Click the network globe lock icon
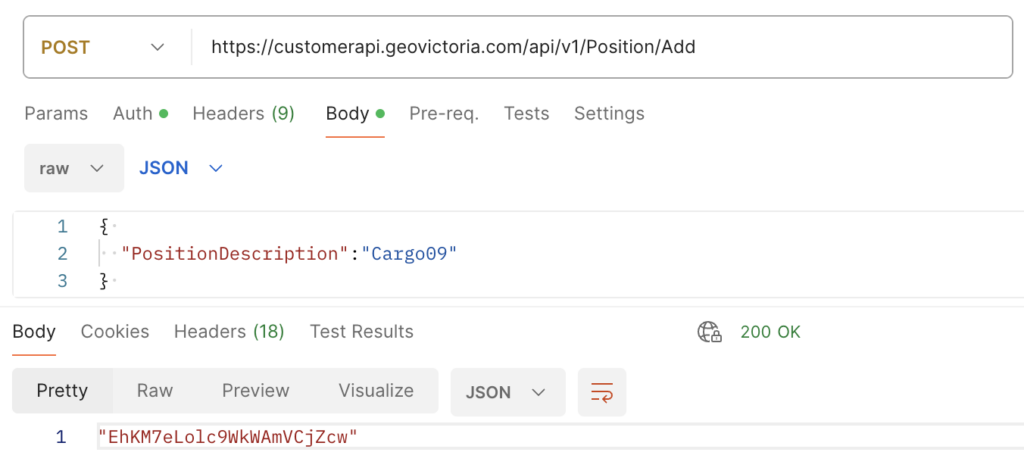Image resolution: width=1024 pixels, height=474 pixels. pyautogui.click(x=710, y=332)
